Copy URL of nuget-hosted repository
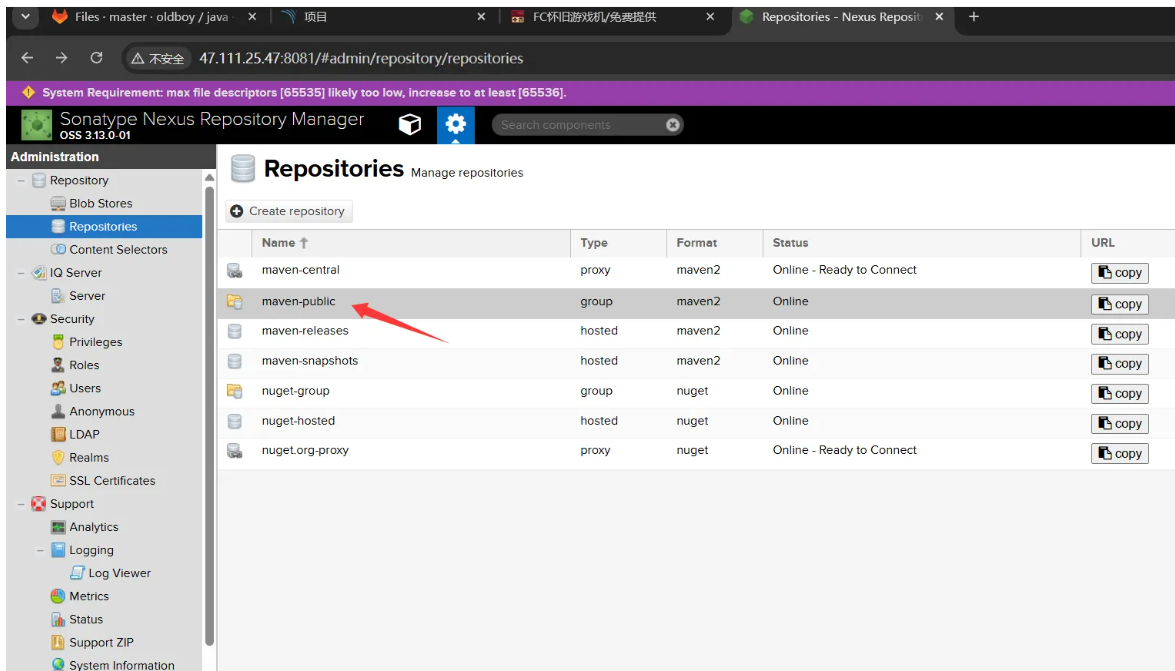The height and width of the screenshot is (671, 1175). tap(1120, 424)
